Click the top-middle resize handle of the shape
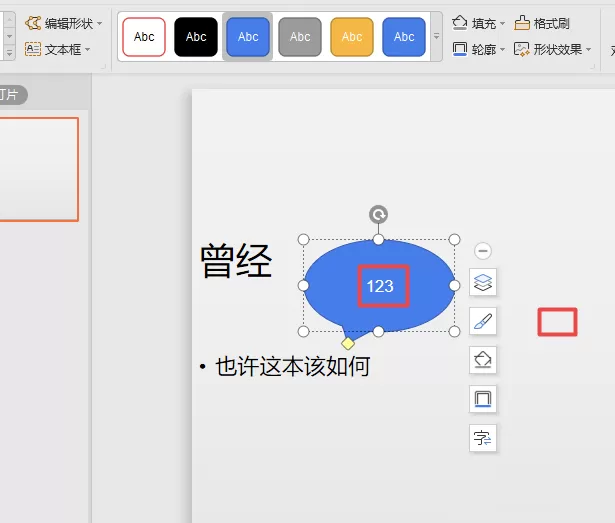The height and width of the screenshot is (523, 615). point(378,239)
